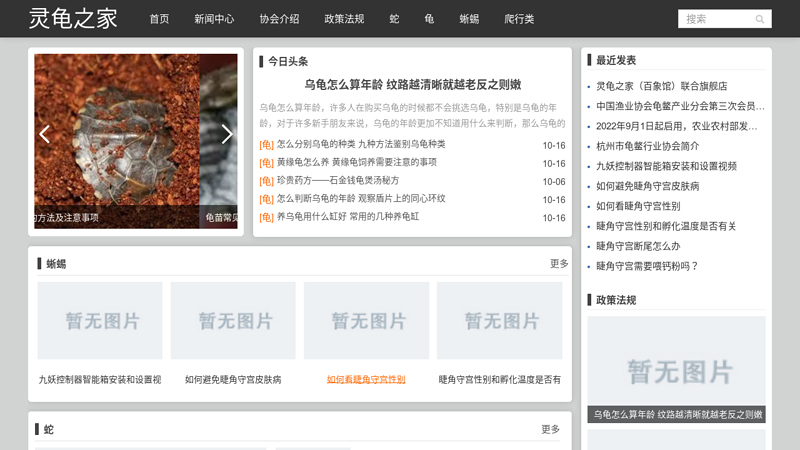The height and width of the screenshot is (450, 800).
Task: Open 中国渔业协会龟鳖产业分会第三次会员 link
Action: coord(680,106)
